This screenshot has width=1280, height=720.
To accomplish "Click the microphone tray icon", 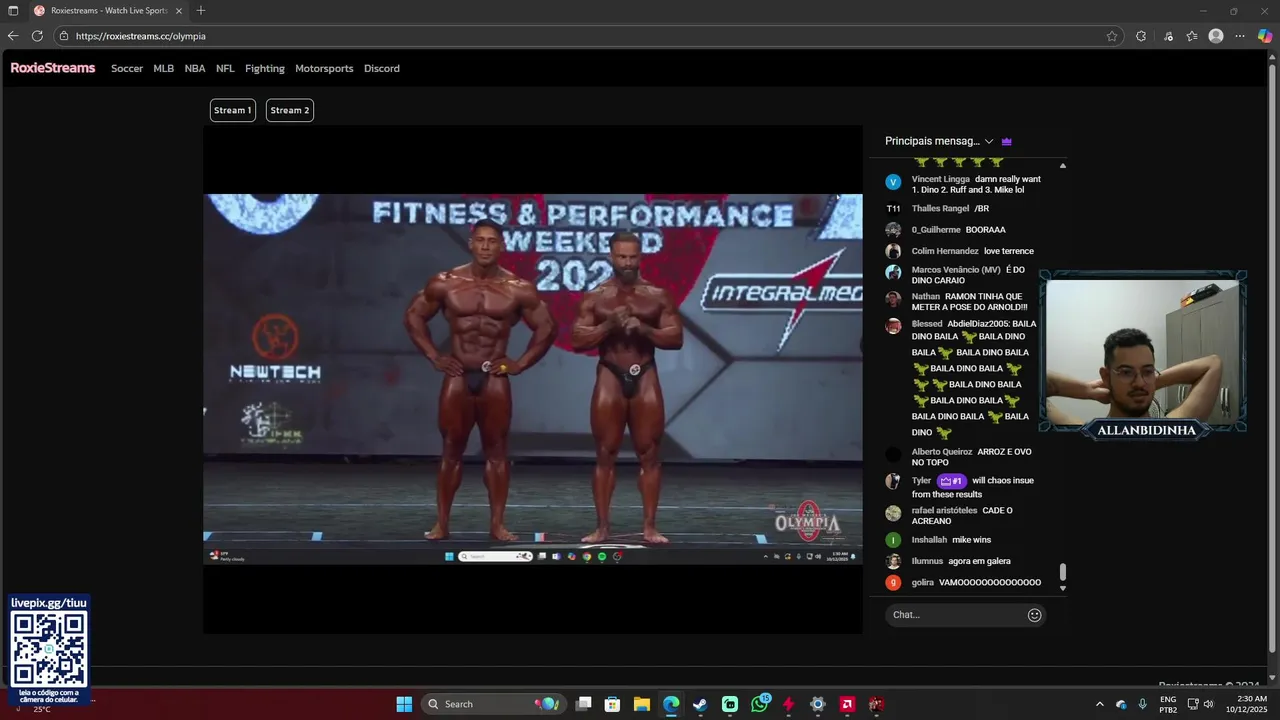I will click(1142, 704).
